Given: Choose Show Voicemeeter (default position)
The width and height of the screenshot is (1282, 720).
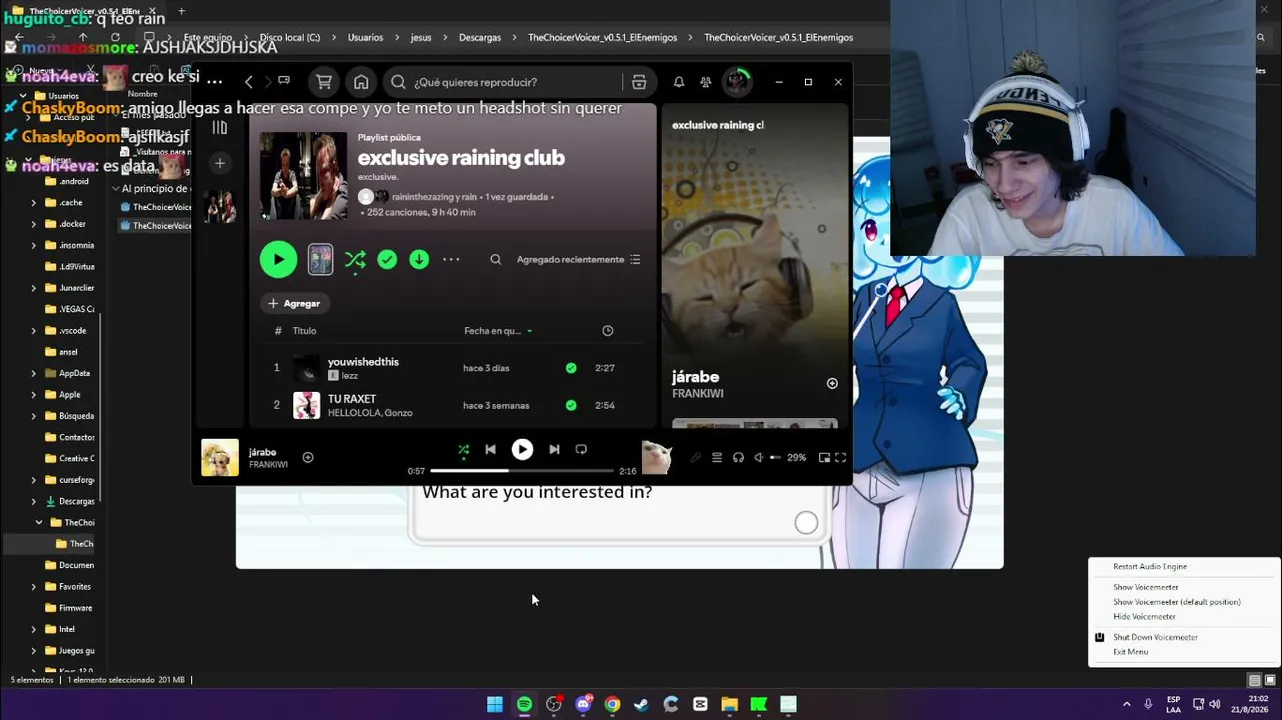Looking at the screenshot, I should click(1177, 602).
